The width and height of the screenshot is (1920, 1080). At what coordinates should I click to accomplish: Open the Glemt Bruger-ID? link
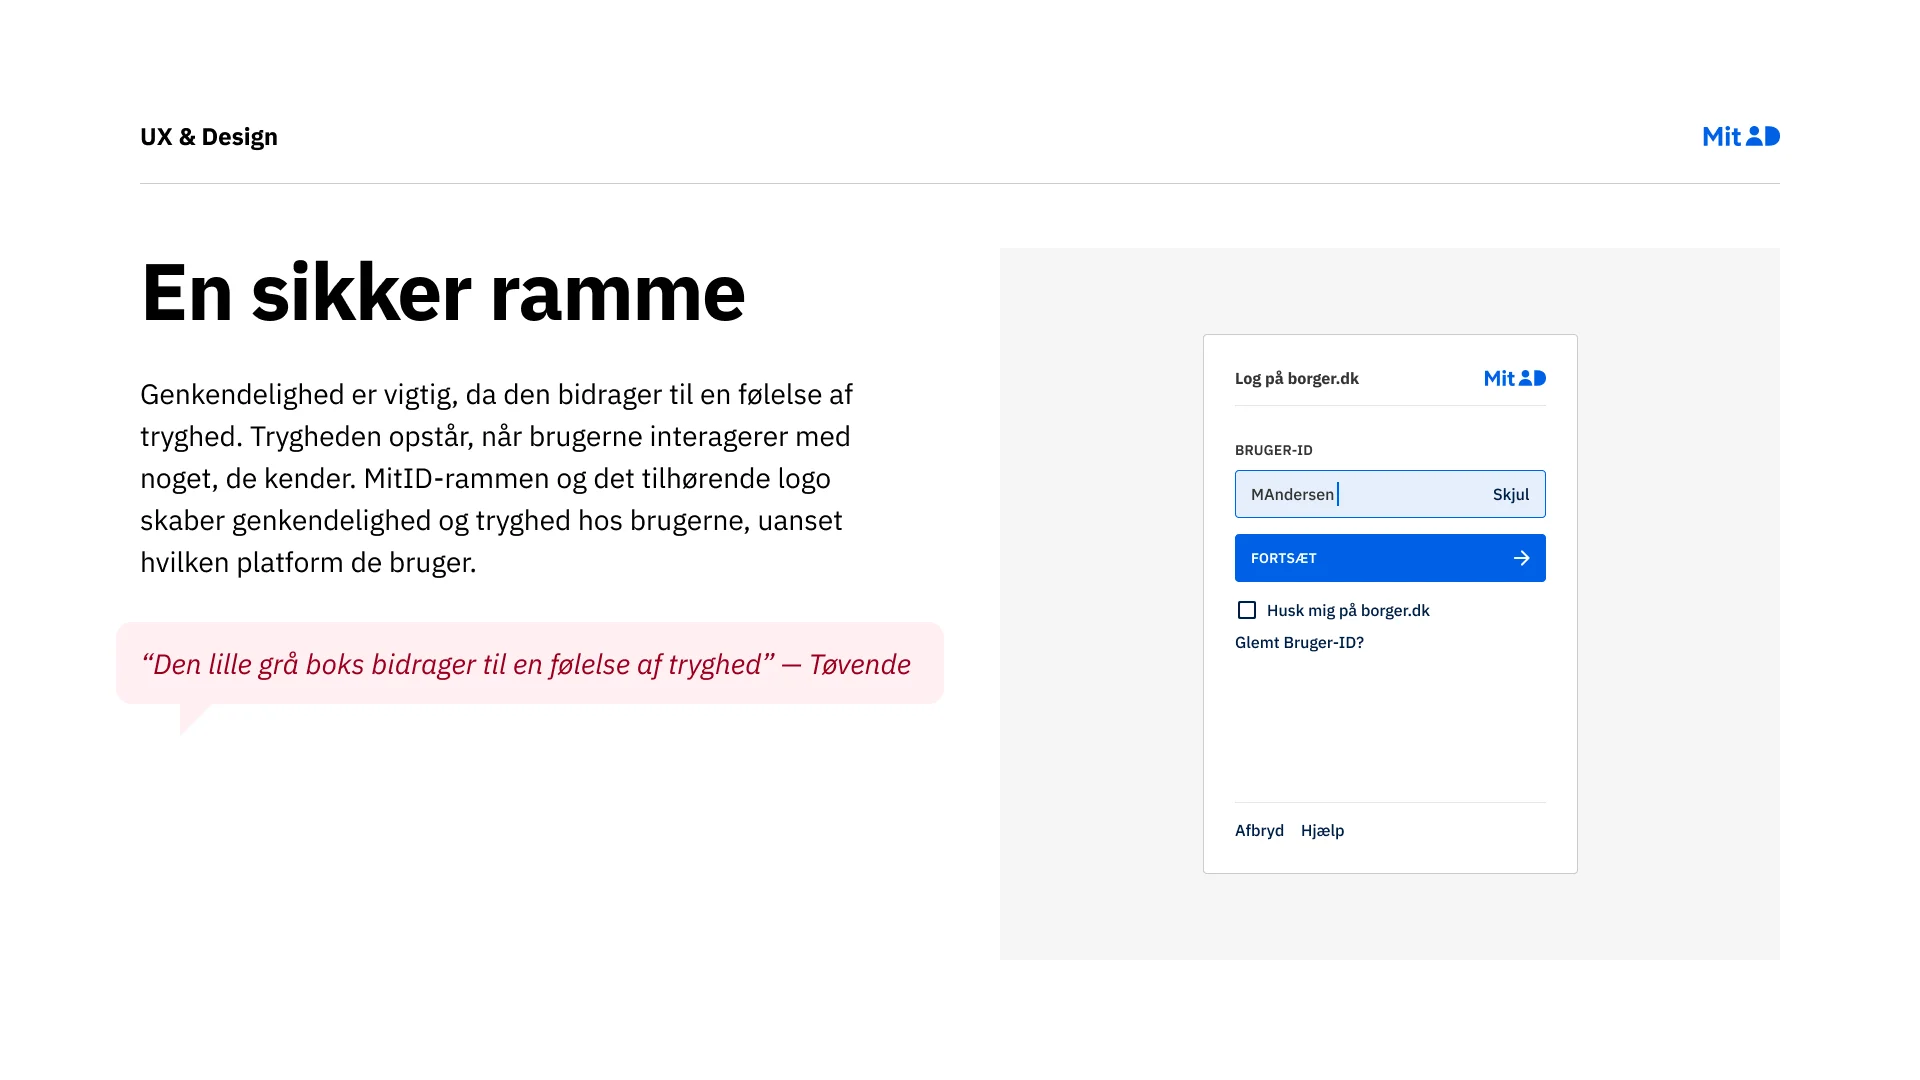(x=1299, y=642)
